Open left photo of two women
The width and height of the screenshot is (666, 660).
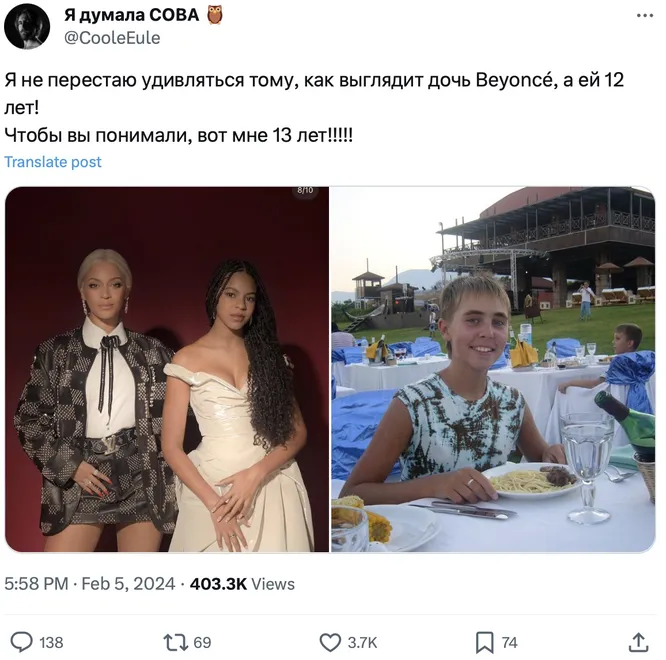point(167,369)
